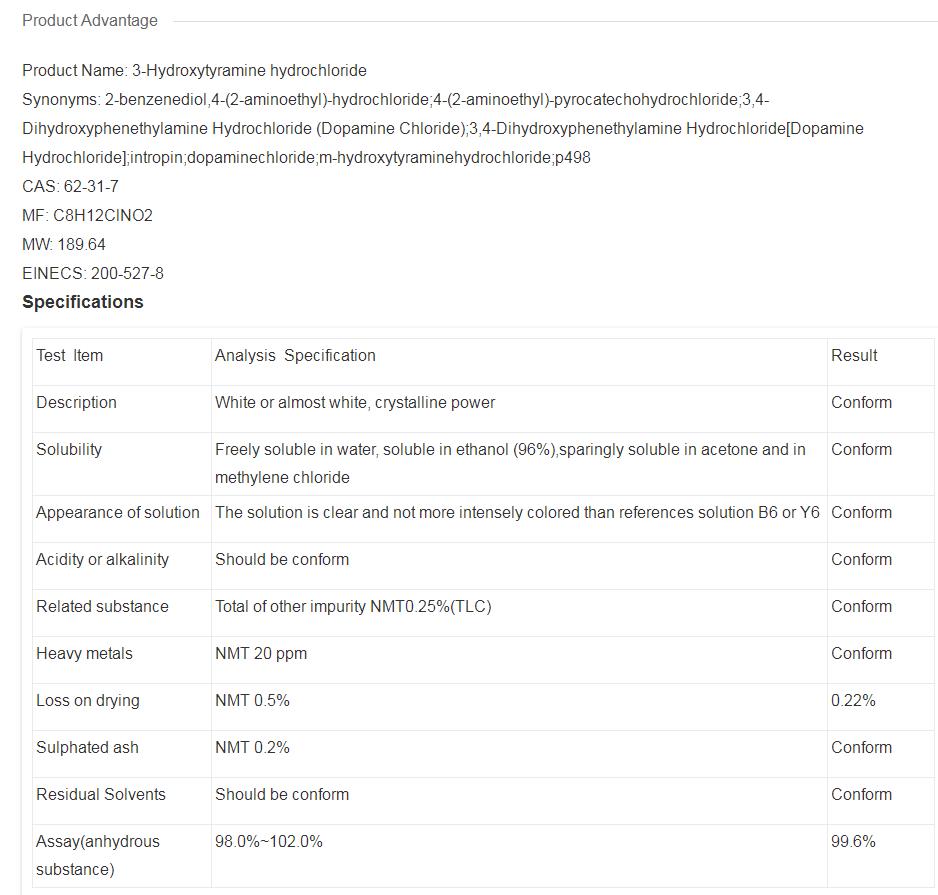Click the NMT 20 ppm specification cell
Image resolution: width=938 pixels, height=895 pixels.
tap(261, 654)
